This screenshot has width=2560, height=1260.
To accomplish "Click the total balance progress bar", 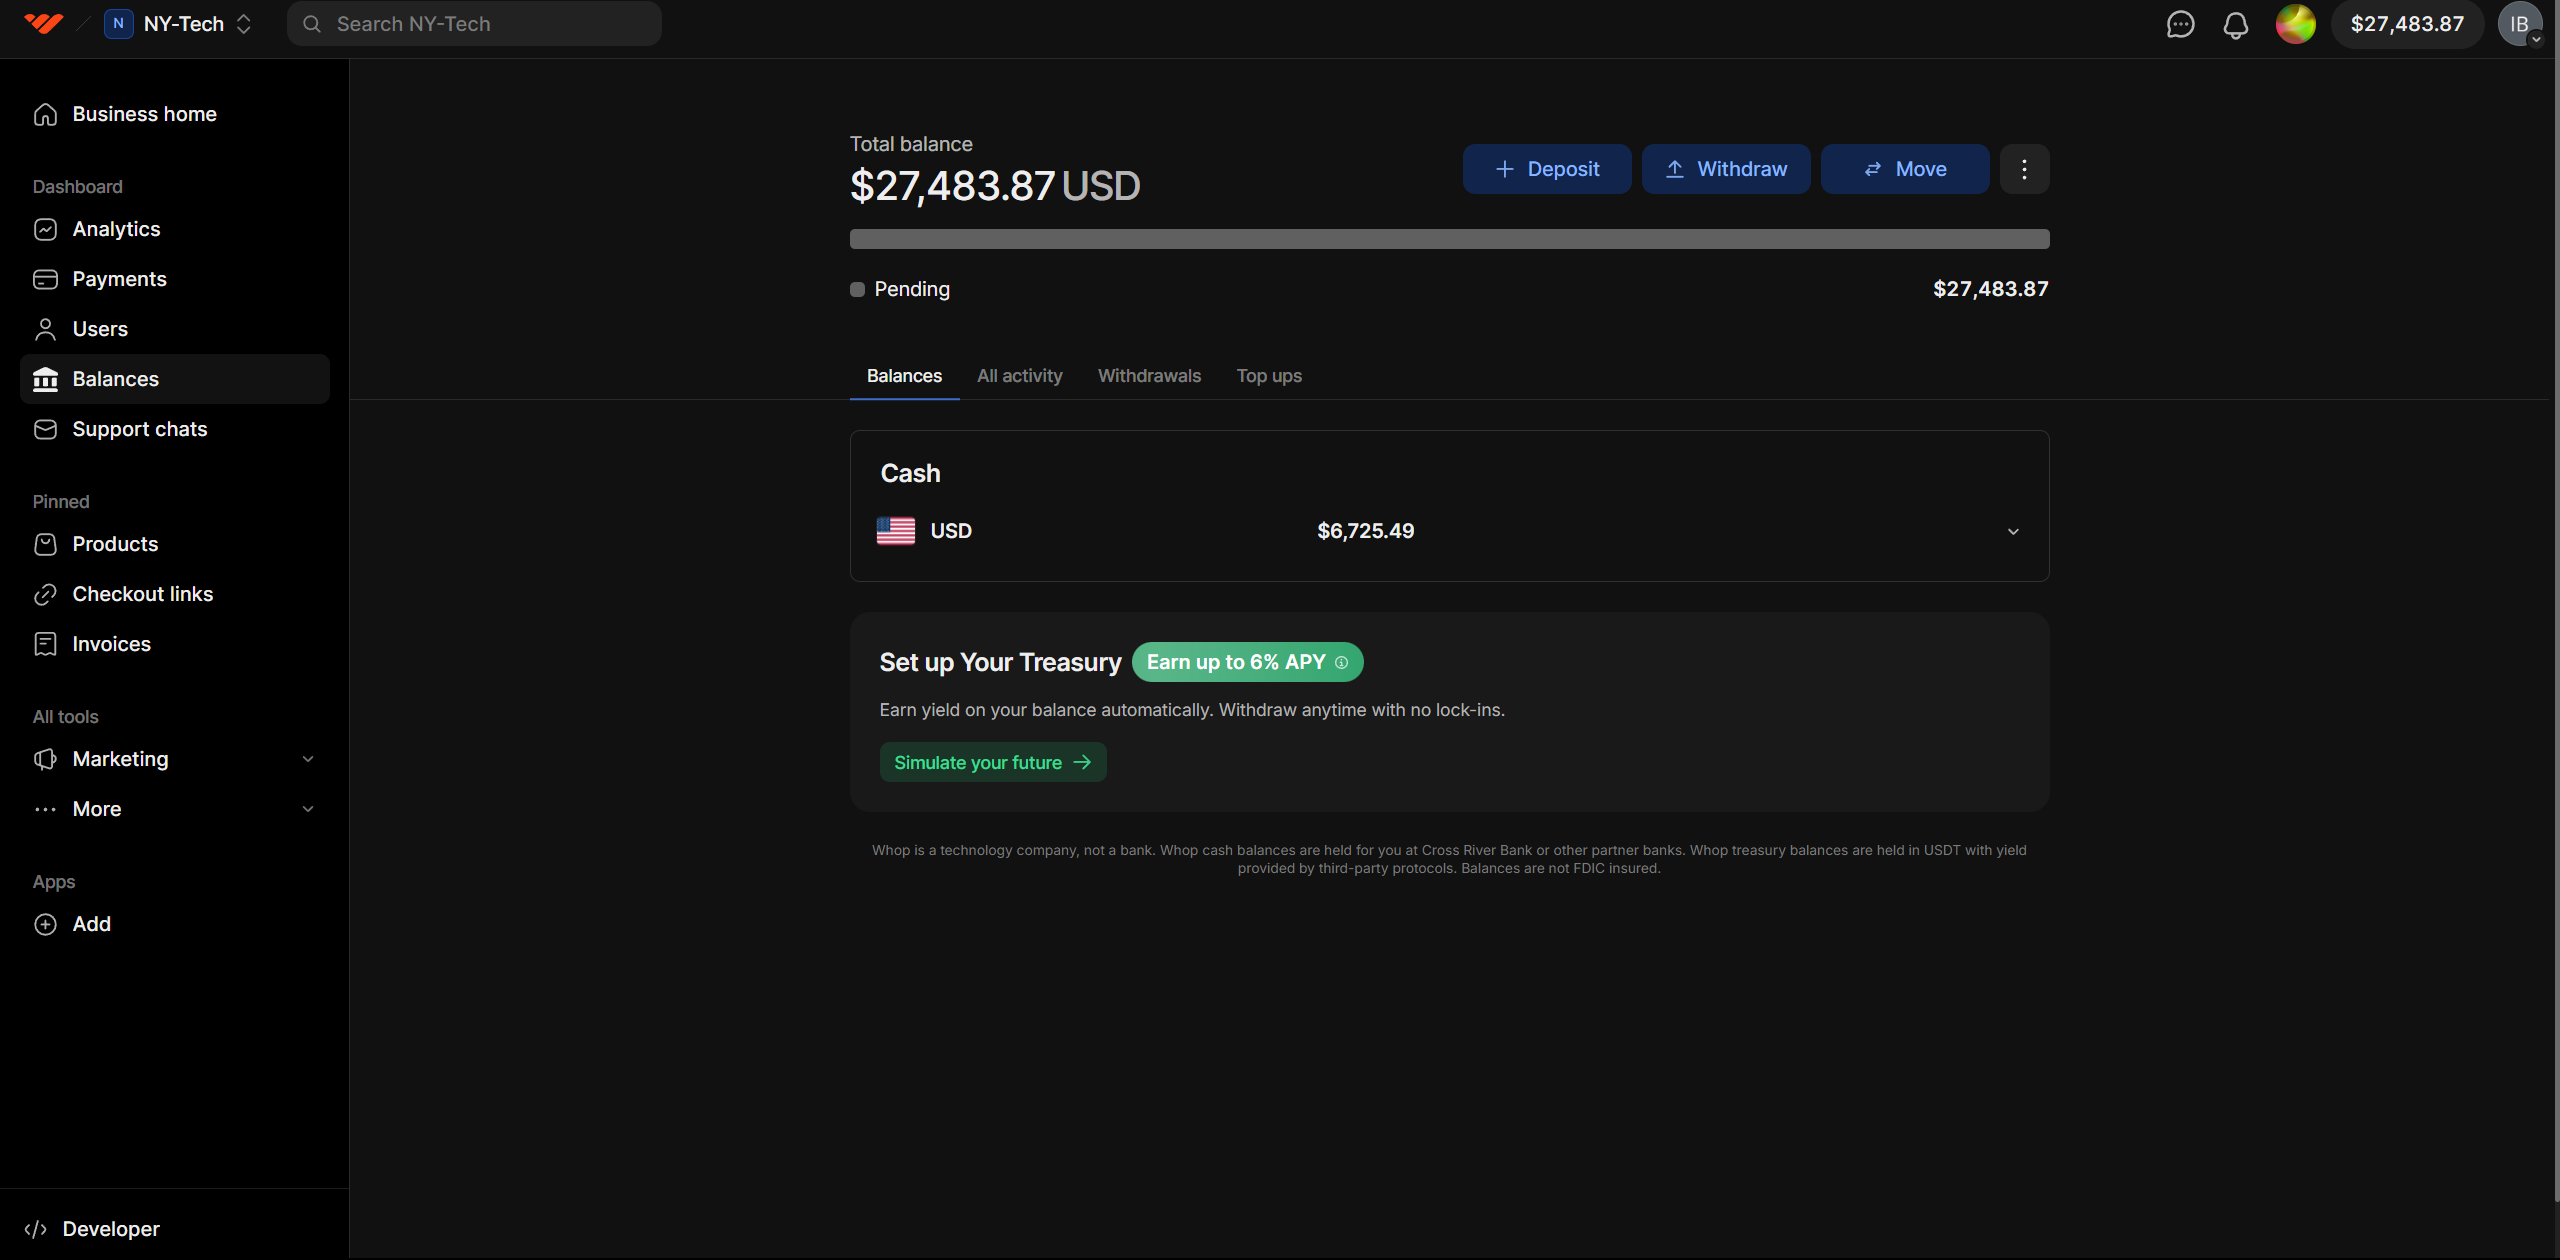I will [1449, 238].
